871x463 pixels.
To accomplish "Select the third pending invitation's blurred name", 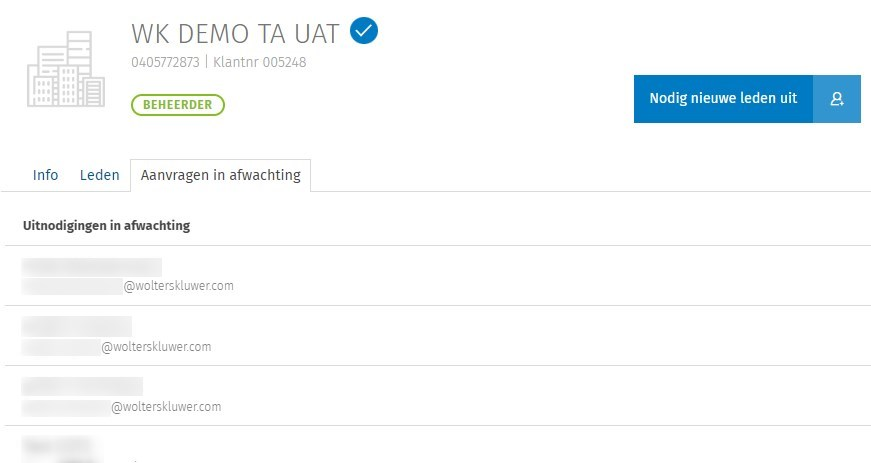I will 82,386.
